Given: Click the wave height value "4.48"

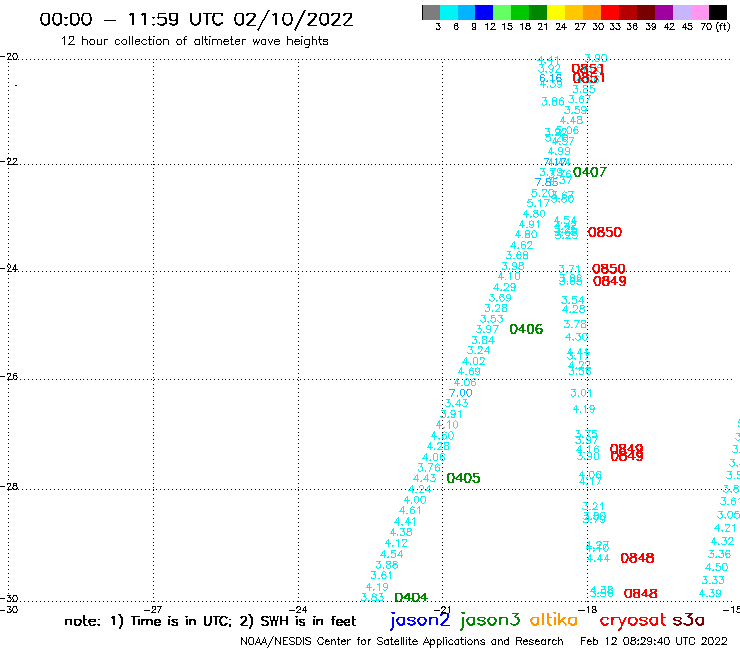Looking at the screenshot, I should [572, 120].
